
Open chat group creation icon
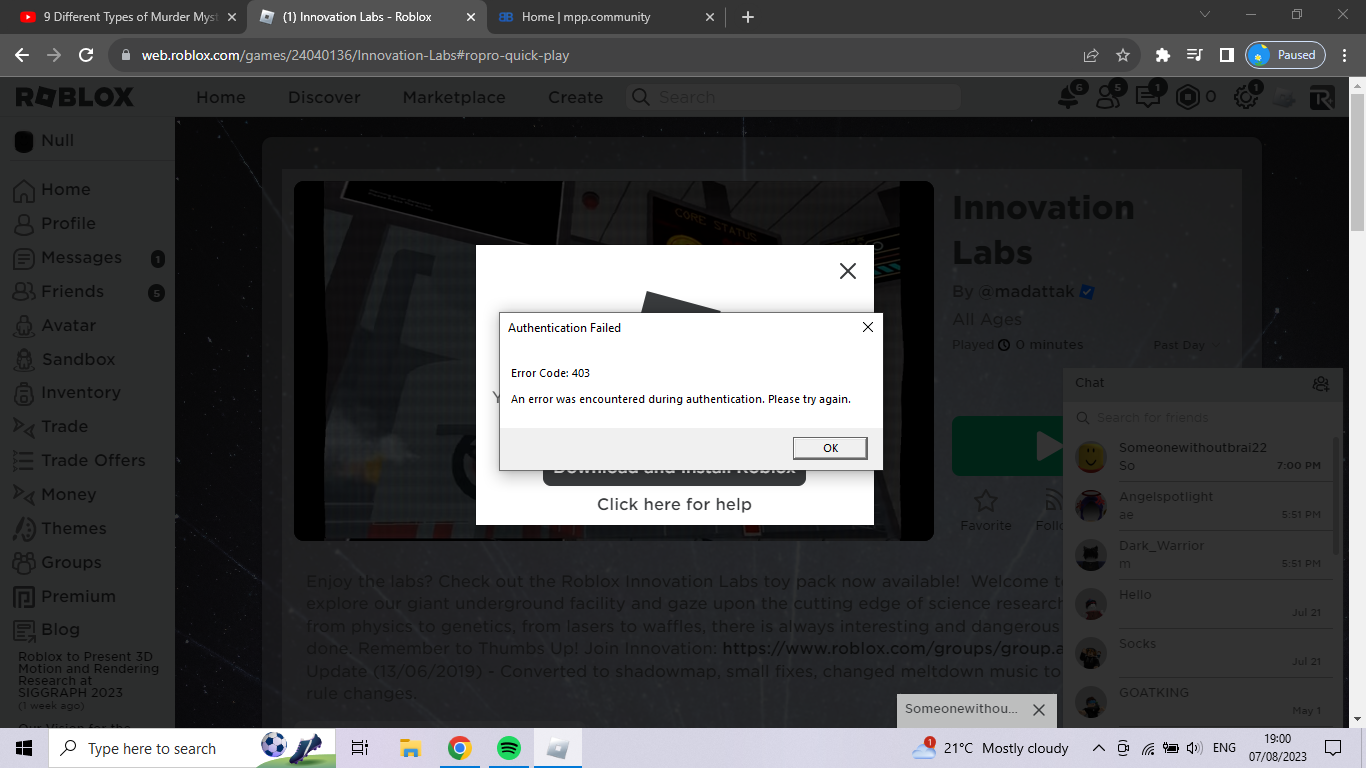click(x=1321, y=383)
